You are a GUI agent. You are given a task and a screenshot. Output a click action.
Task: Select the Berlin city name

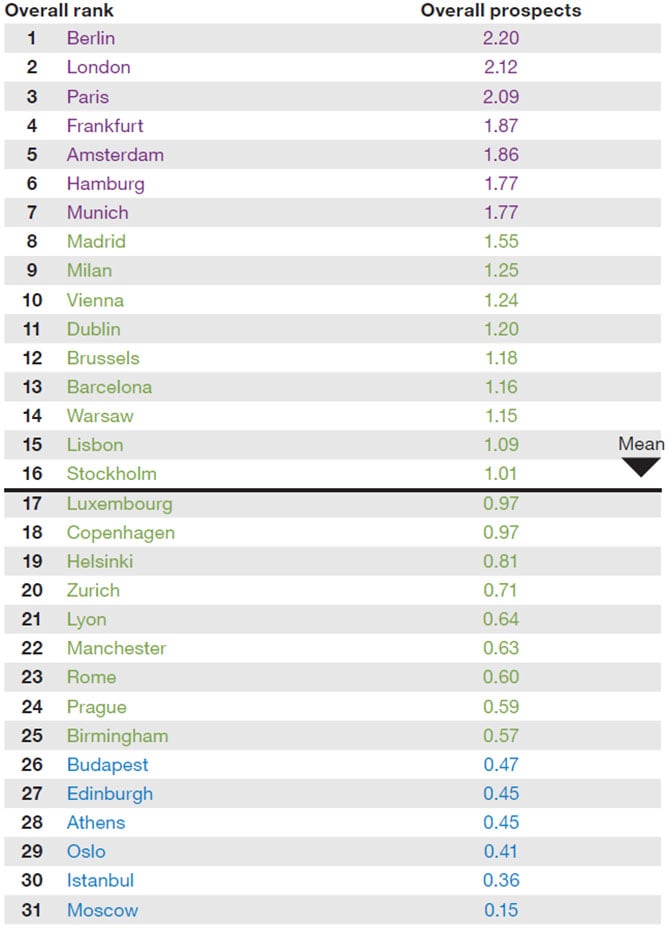point(91,39)
